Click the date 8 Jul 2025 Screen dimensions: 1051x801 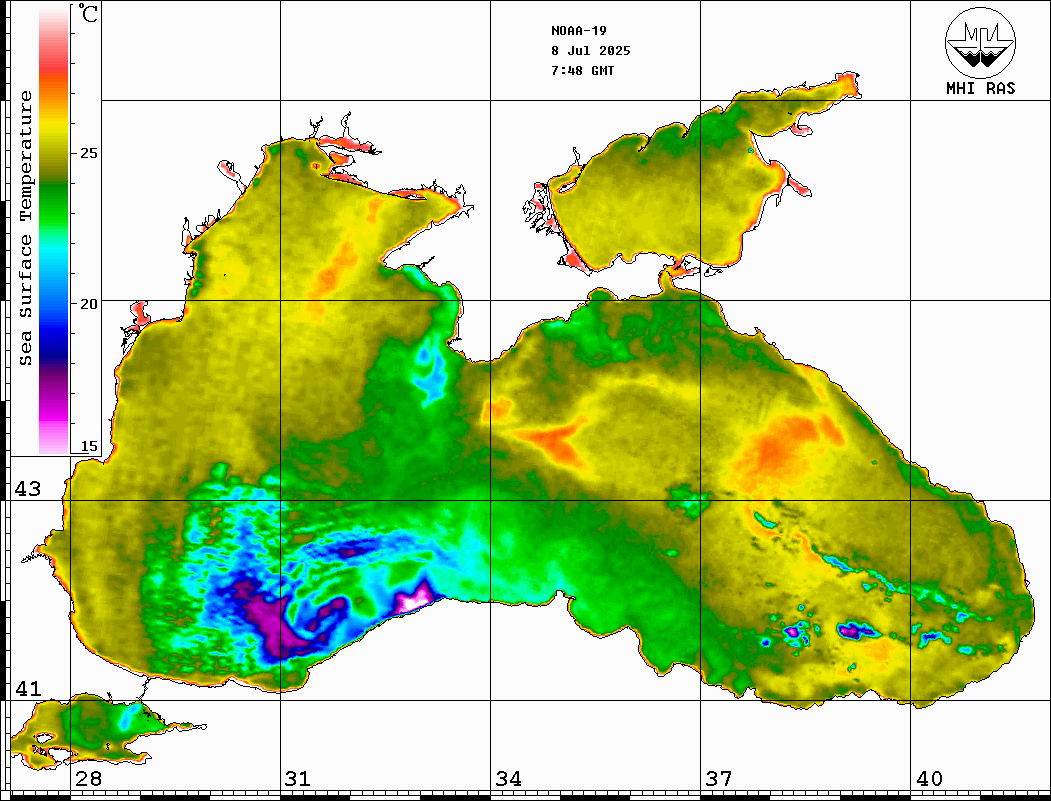coord(591,51)
